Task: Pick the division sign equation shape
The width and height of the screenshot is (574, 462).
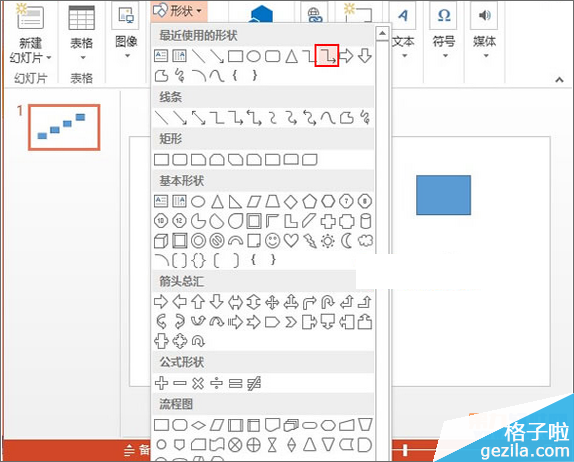Action: coord(216,383)
